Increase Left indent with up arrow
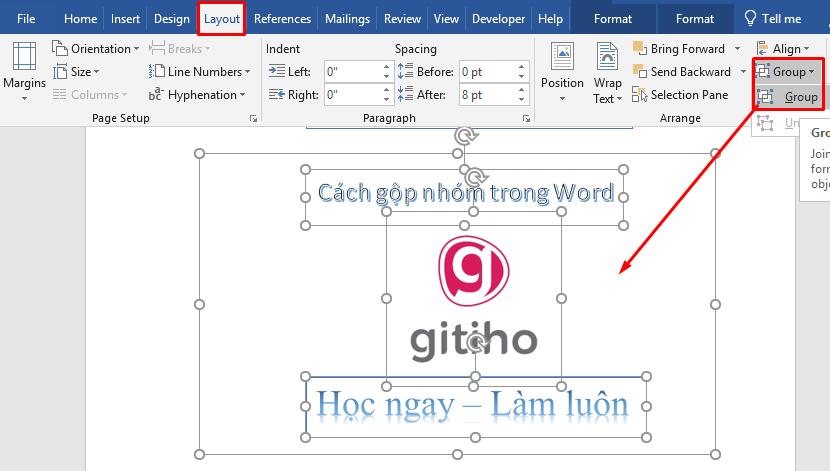This screenshot has height=471, width=830. click(x=386, y=67)
